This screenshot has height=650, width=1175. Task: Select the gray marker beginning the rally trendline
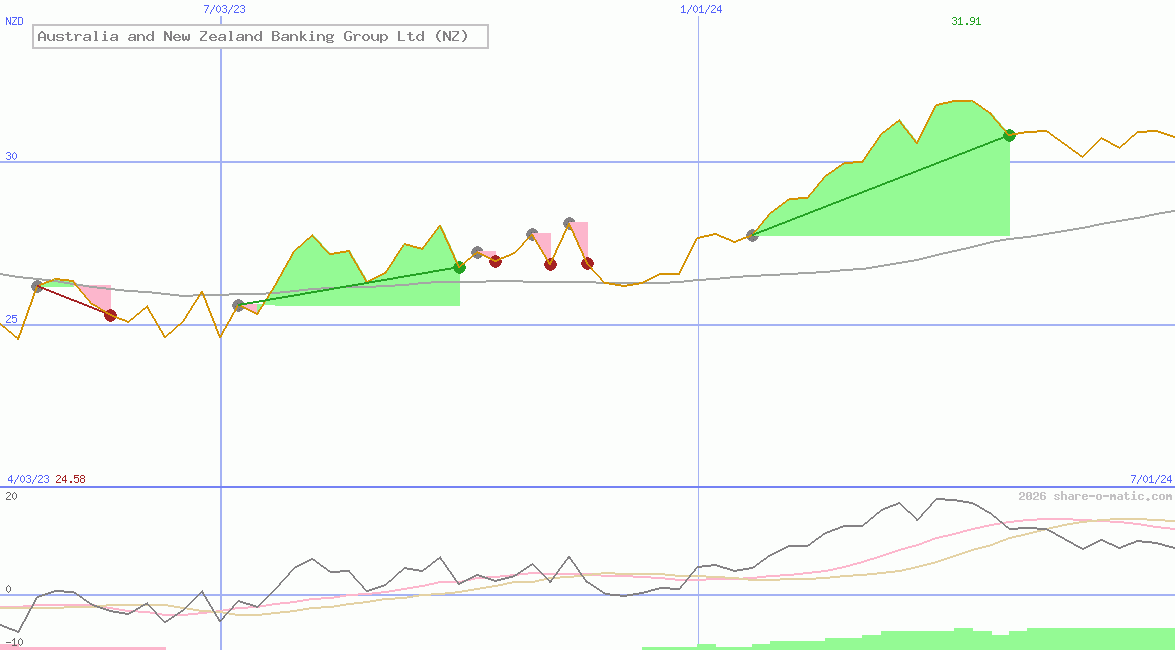pos(751,236)
